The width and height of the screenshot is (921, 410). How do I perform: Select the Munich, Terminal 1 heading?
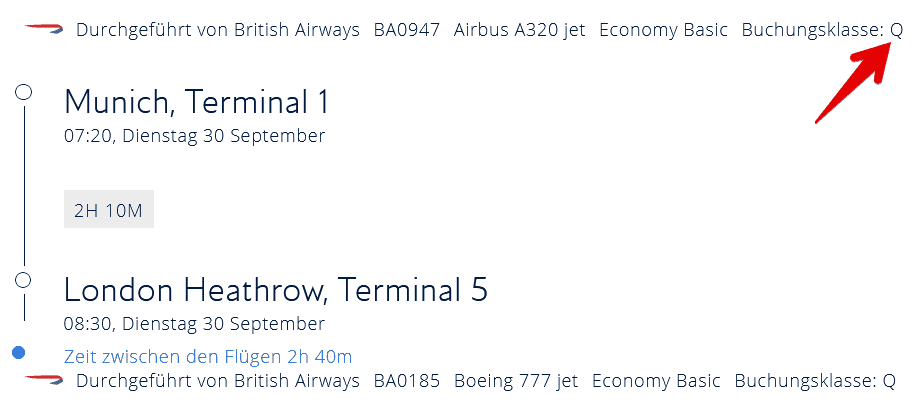(196, 101)
